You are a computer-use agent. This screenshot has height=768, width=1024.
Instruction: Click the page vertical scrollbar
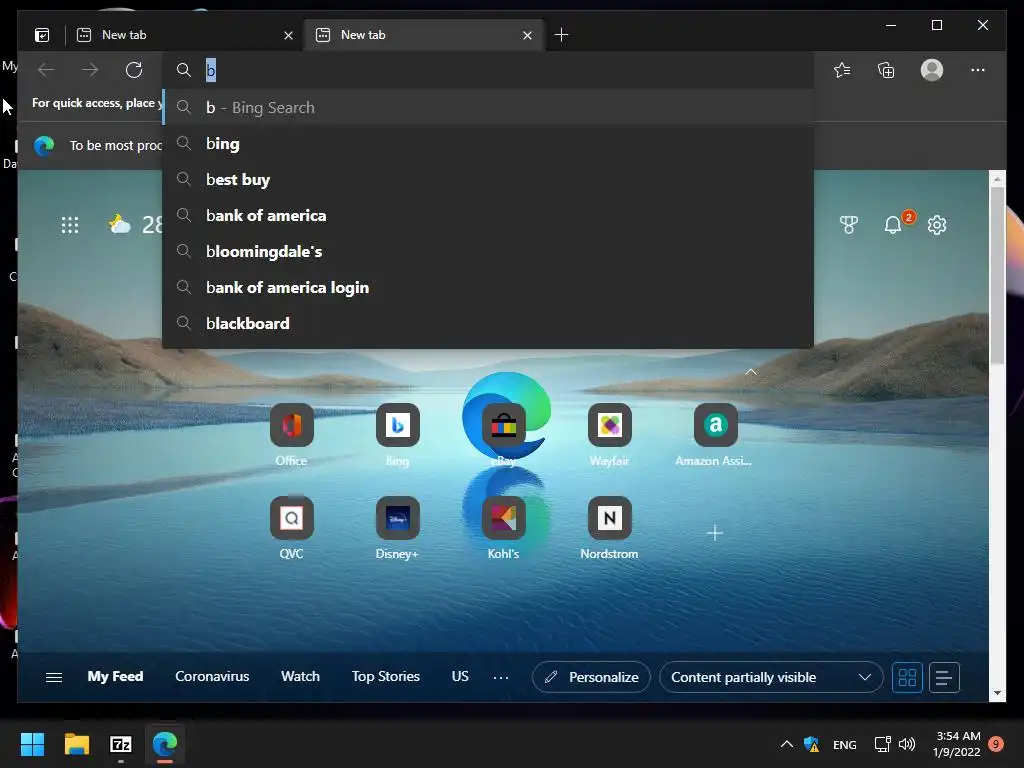point(997,275)
